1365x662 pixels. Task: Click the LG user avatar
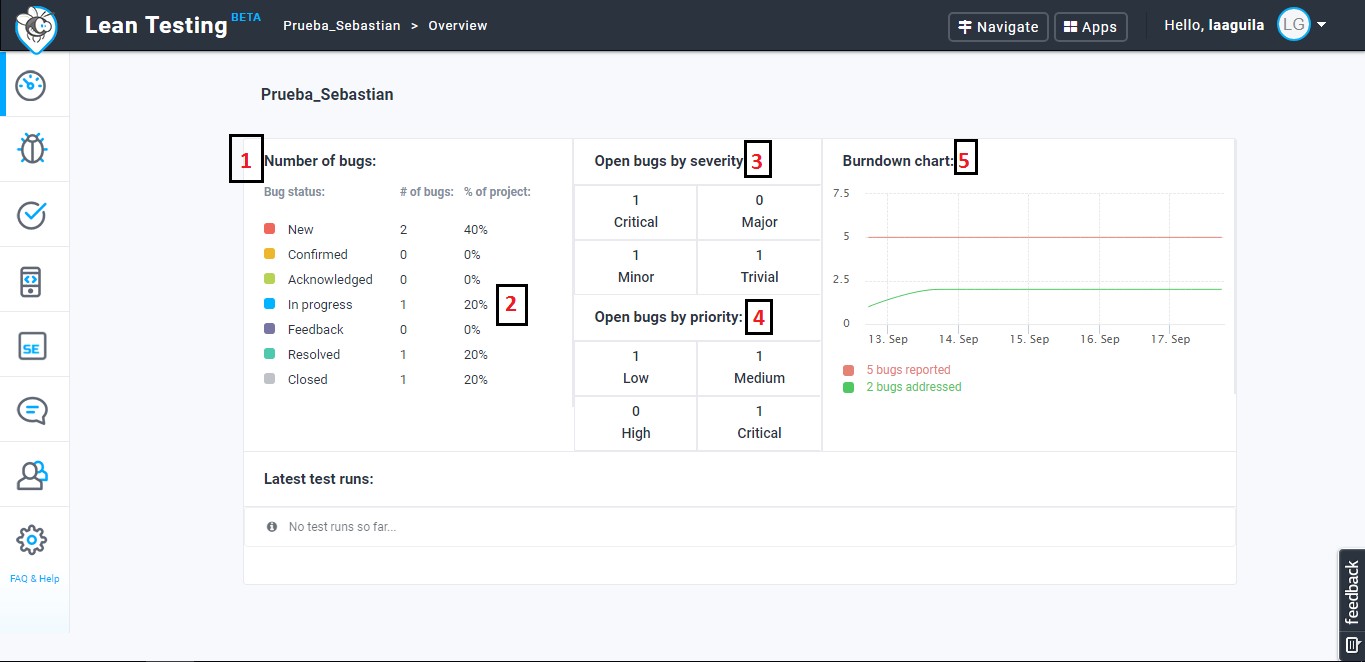(1293, 26)
